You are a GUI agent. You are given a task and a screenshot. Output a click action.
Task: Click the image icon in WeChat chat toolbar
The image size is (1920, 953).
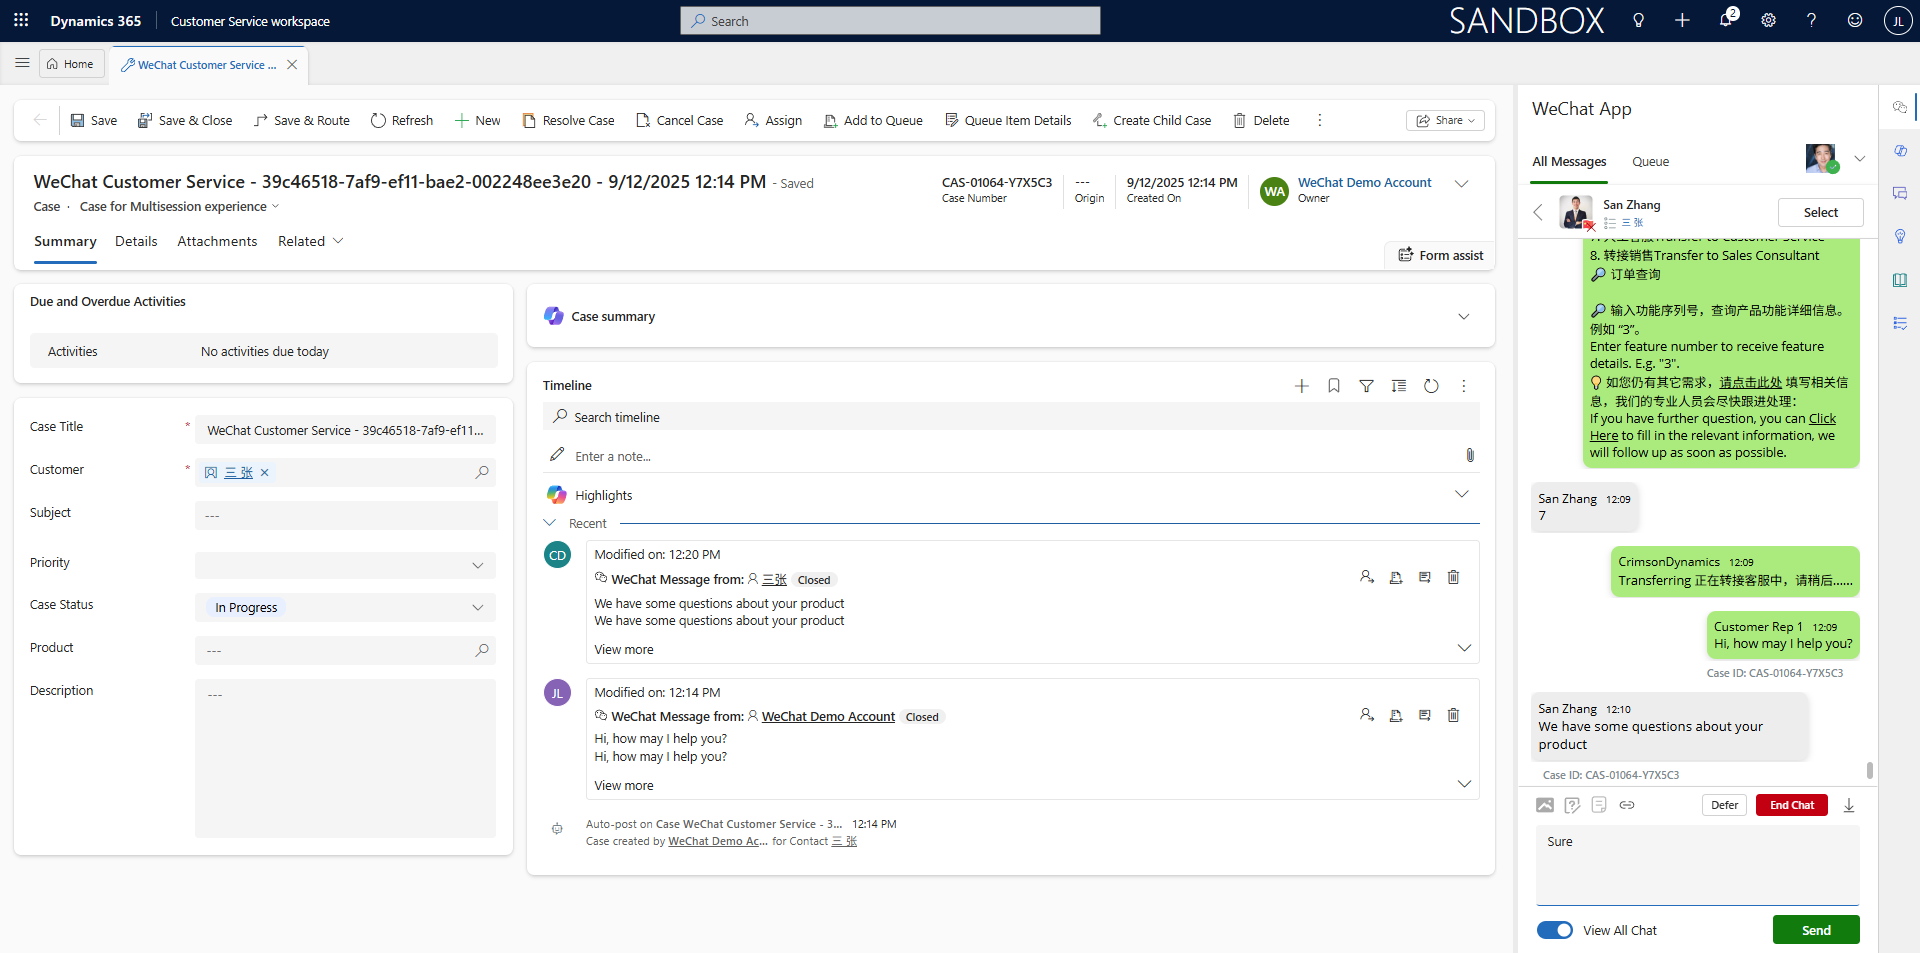point(1545,805)
